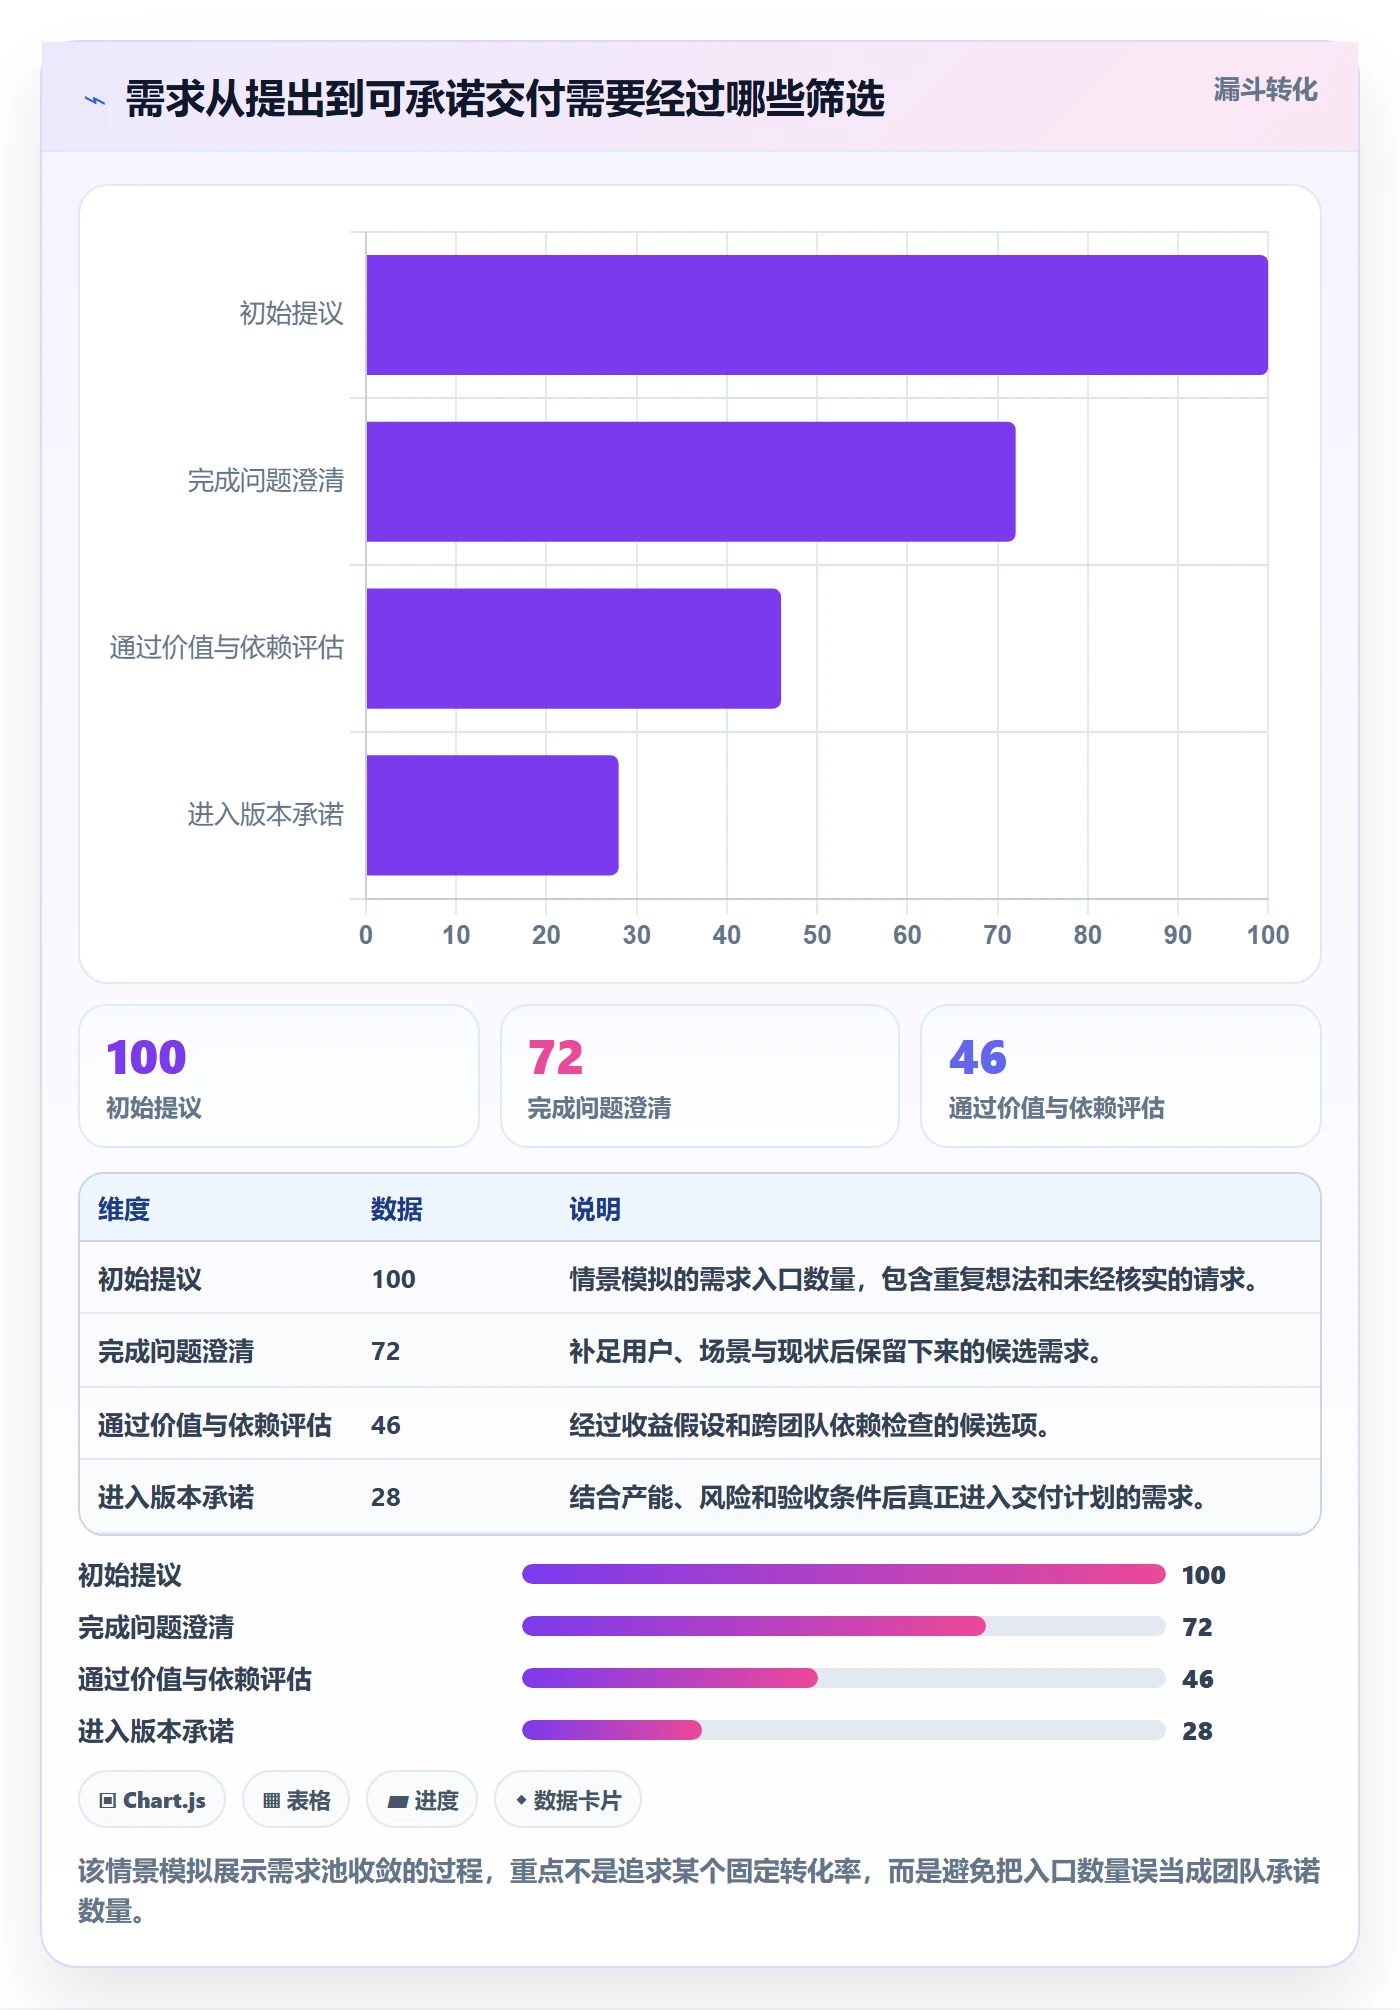Click the chart axis label 进入版本承诺

[x=265, y=815]
